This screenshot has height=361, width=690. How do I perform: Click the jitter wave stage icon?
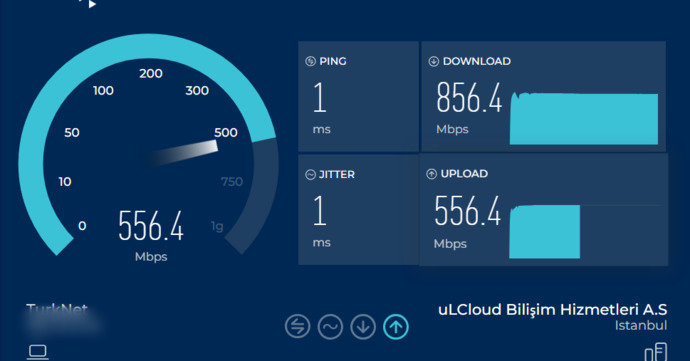[330, 327]
